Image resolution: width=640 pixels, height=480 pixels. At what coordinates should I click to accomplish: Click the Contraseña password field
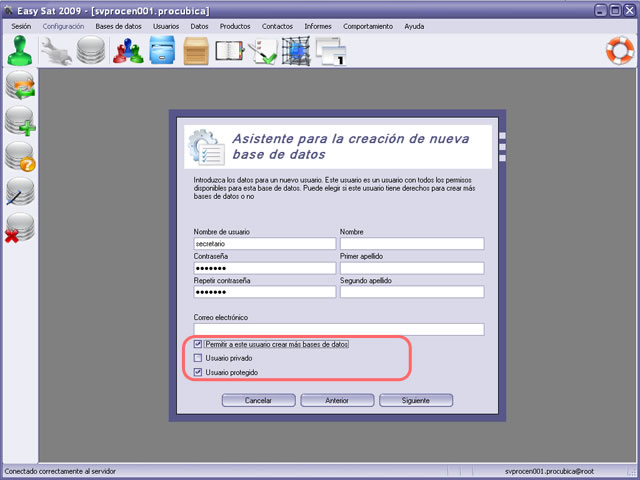(x=265, y=268)
